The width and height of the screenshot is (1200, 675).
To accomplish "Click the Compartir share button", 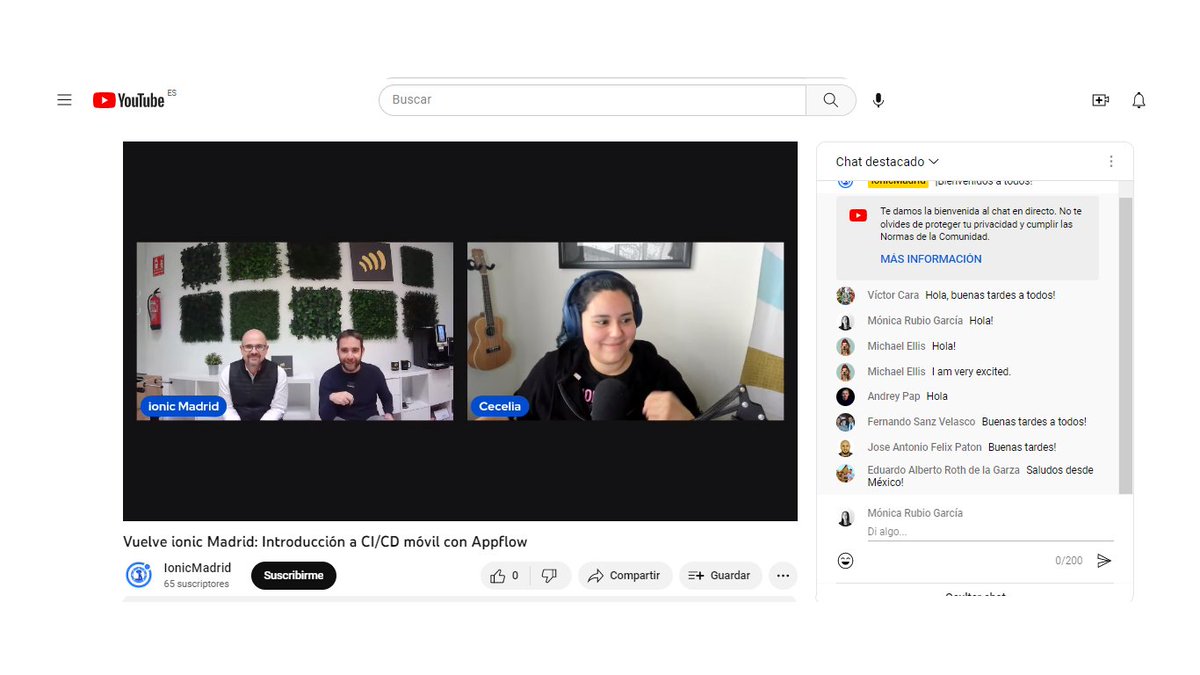I will 625,576.
